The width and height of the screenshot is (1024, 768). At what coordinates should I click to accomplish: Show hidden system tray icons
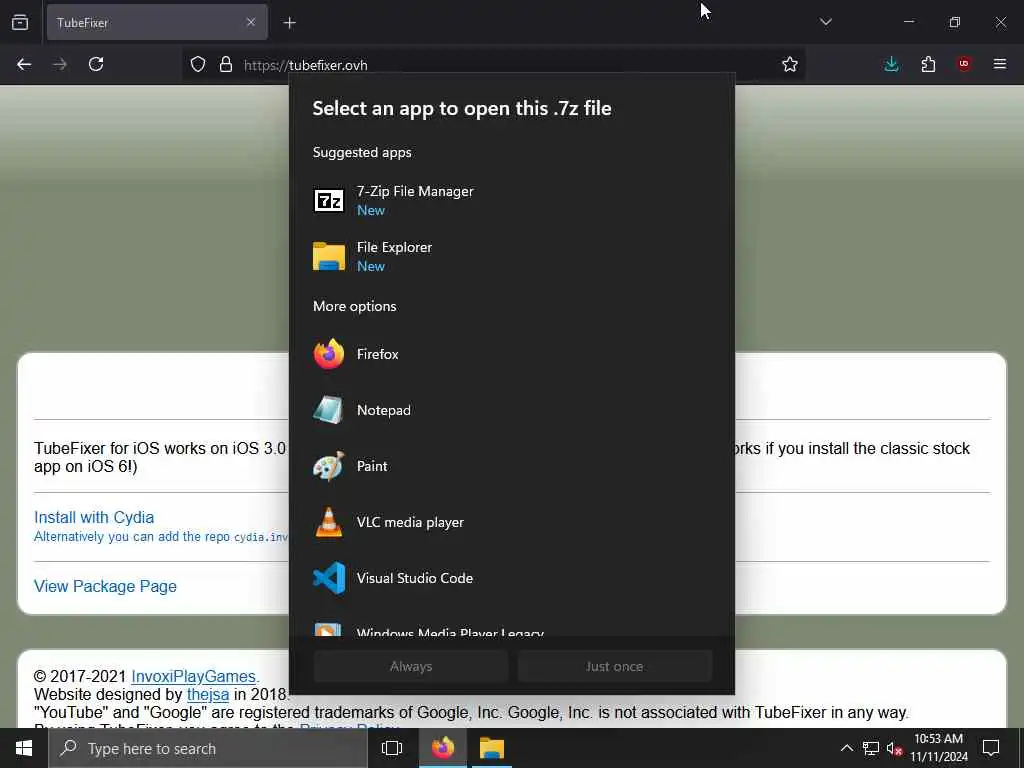[x=846, y=748]
